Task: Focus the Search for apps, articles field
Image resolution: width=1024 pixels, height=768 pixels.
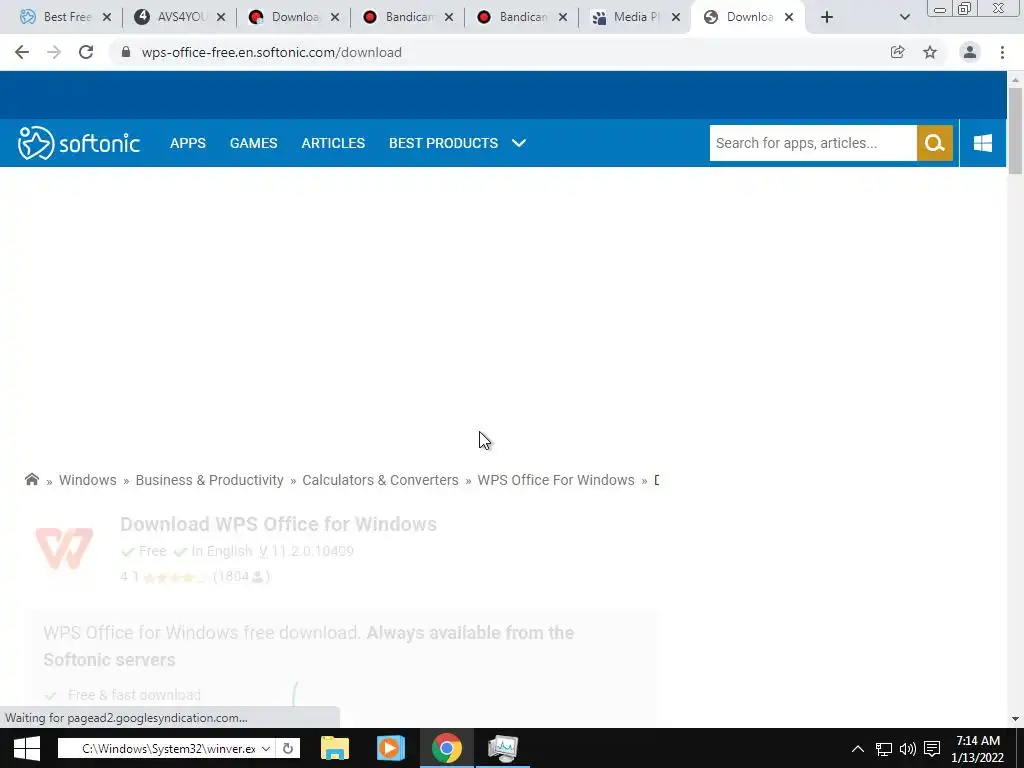Action: coord(813,143)
